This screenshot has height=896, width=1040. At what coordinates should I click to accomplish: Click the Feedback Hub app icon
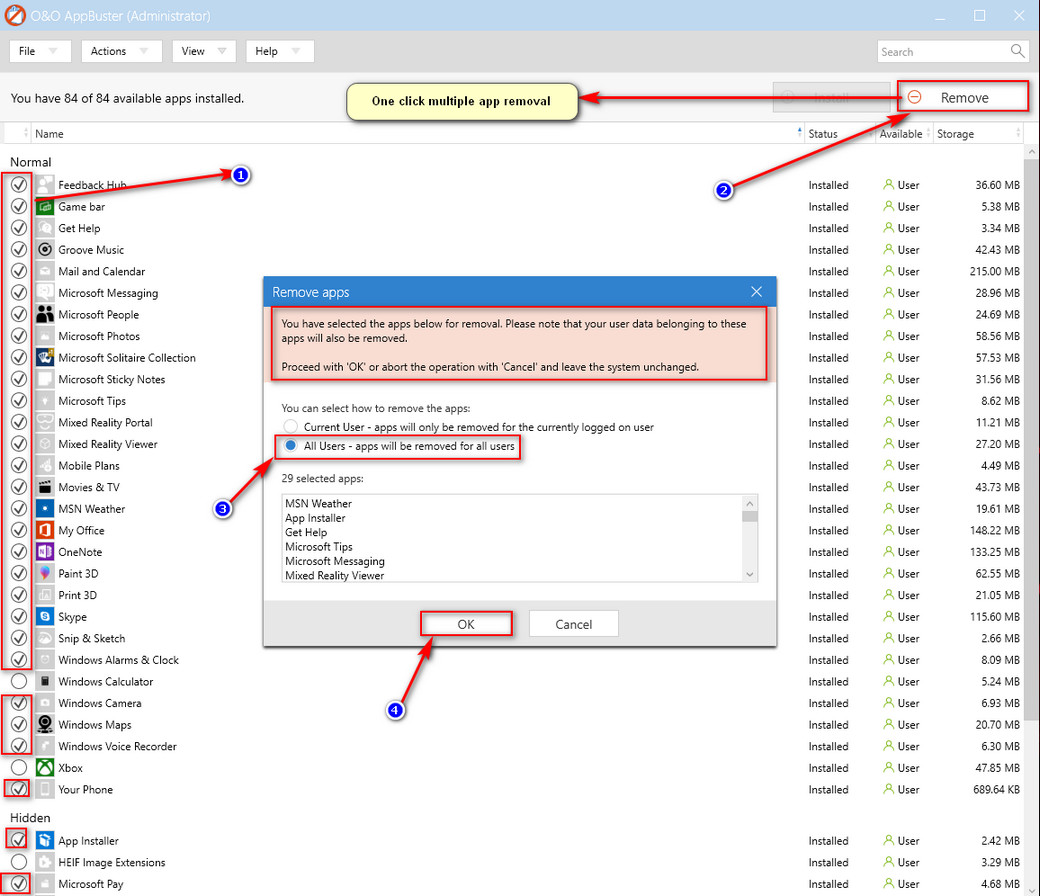44,184
